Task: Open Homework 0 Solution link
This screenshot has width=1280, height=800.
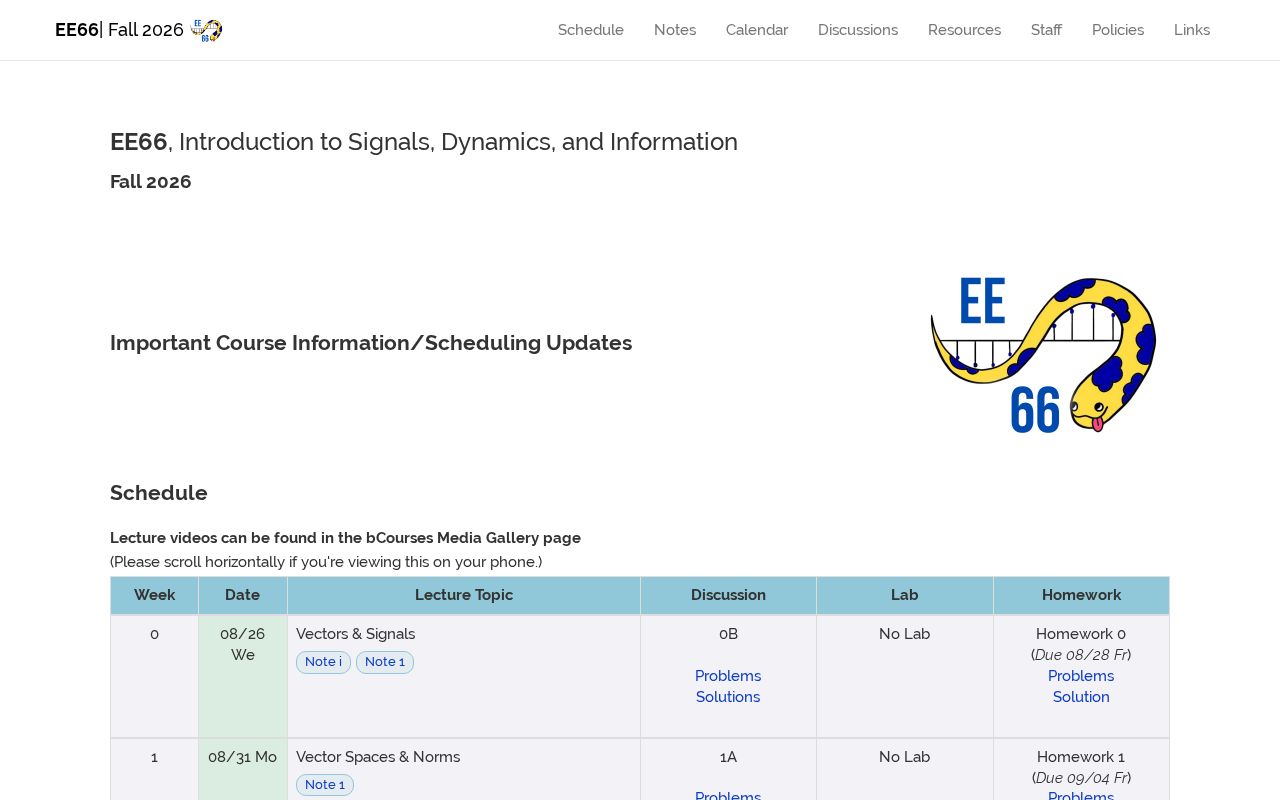Action: point(1081,697)
